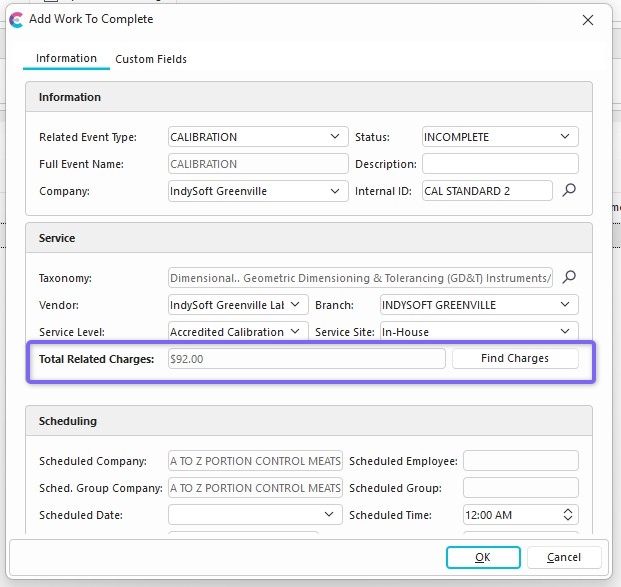Screen dimensions: 621x587
Task: Click the application logo in title bar
Action: click(15, 19)
